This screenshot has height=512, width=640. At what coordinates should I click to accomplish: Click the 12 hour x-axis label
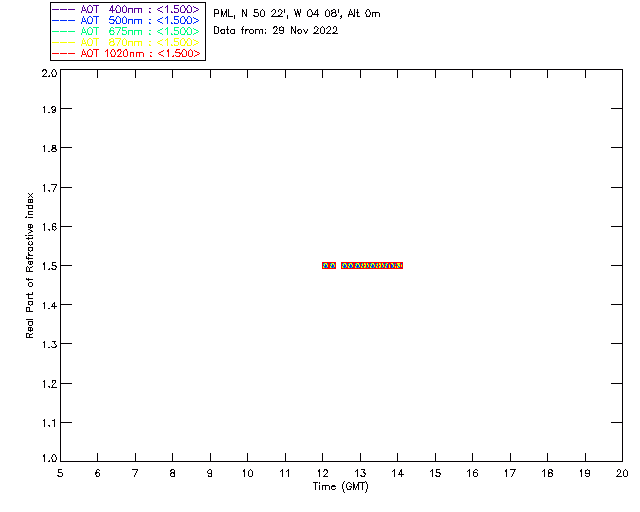pyautogui.click(x=322, y=473)
